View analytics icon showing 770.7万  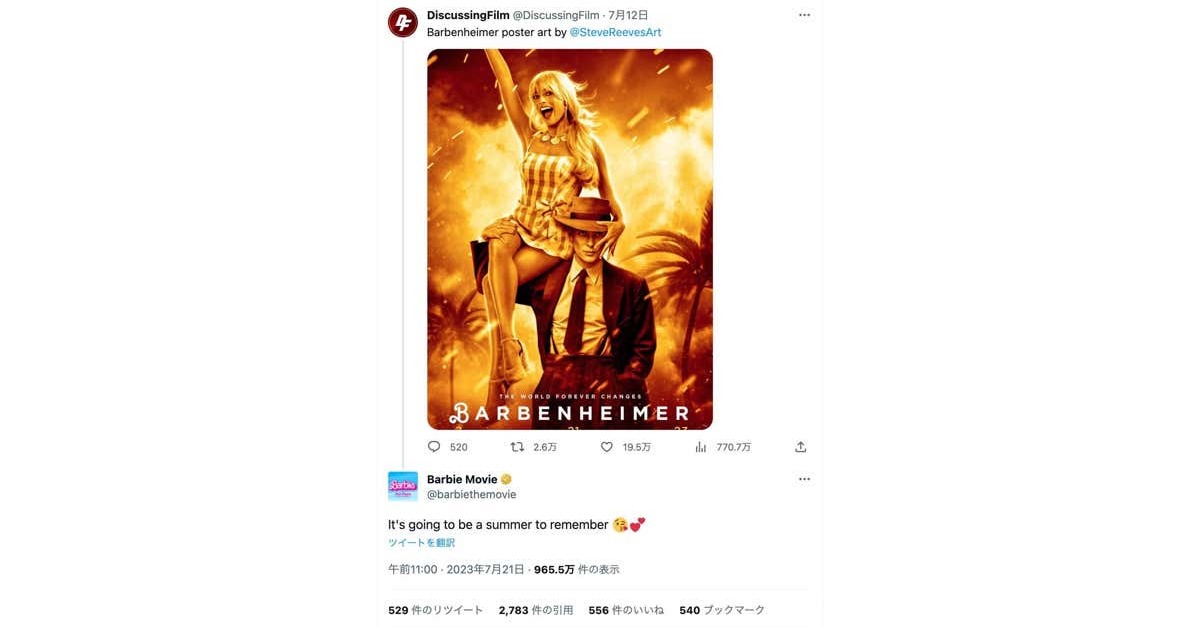pyautogui.click(x=701, y=447)
